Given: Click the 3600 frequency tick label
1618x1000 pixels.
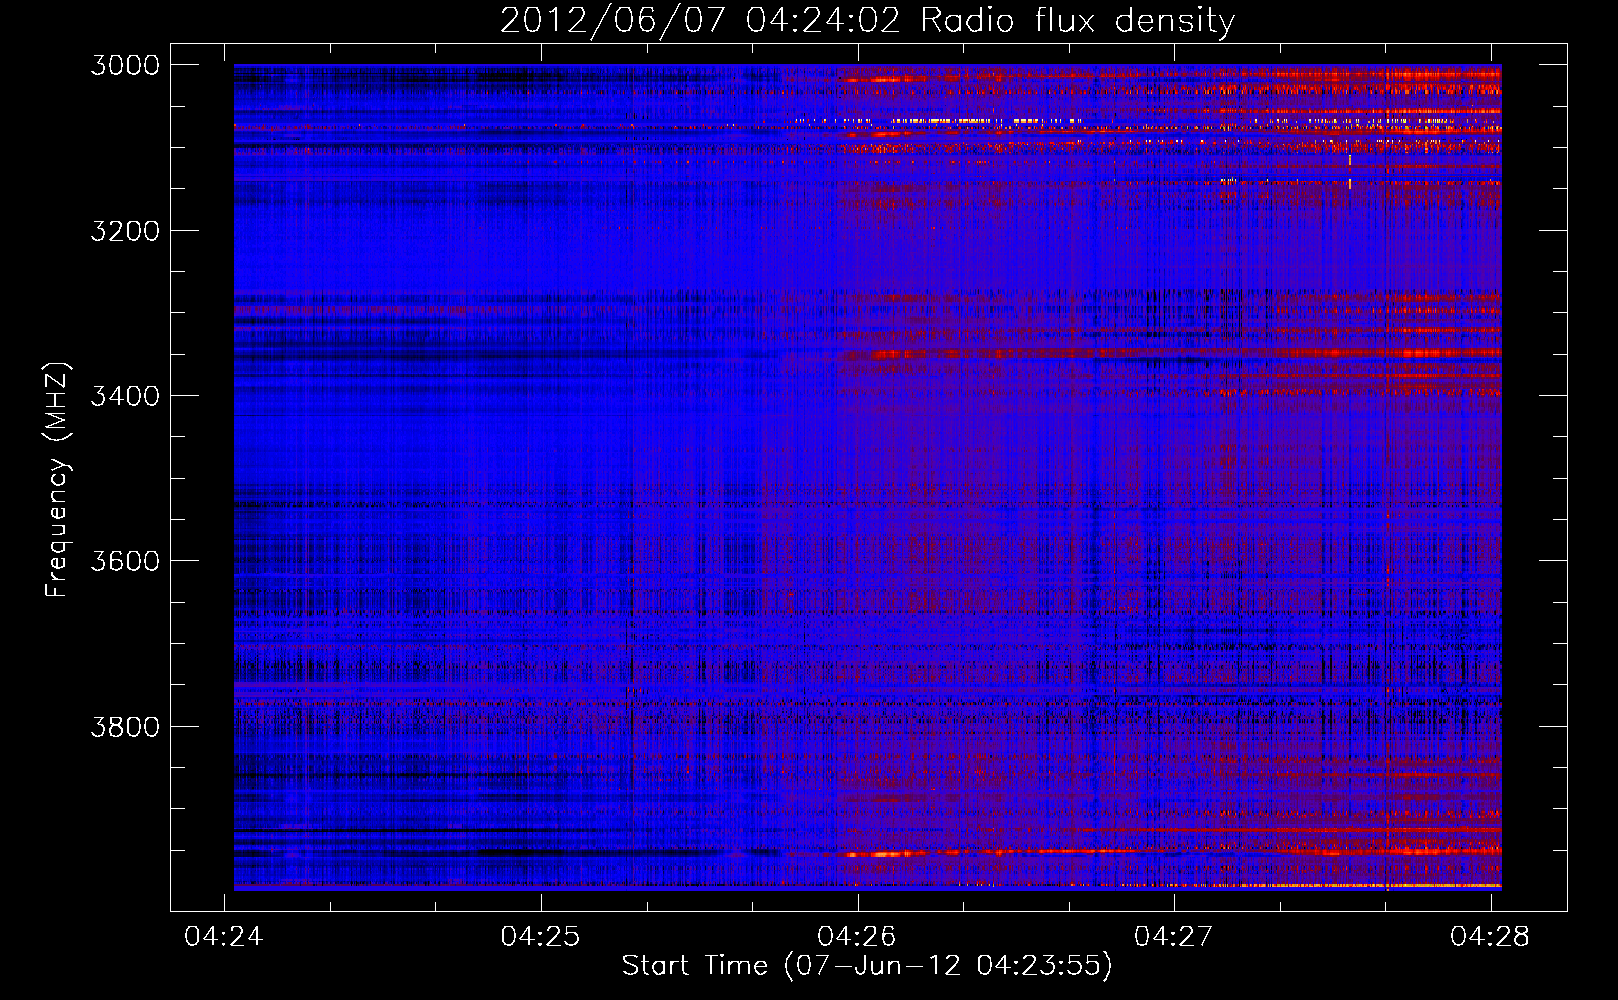Looking at the screenshot, I should click(125, 561).
